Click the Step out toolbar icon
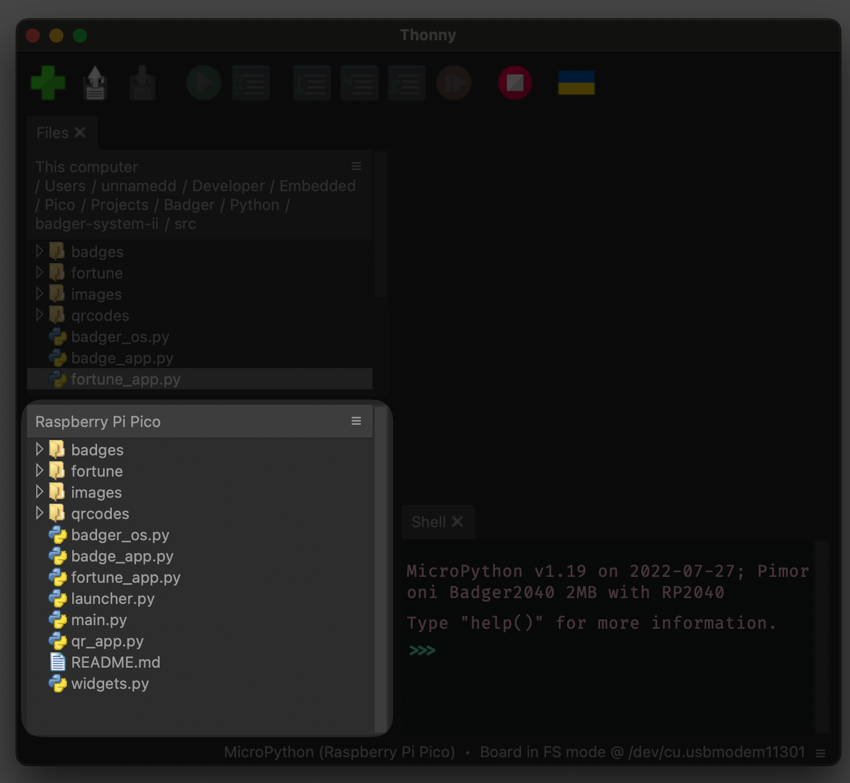This screenshot has height=783, width=850. [407, 83]
